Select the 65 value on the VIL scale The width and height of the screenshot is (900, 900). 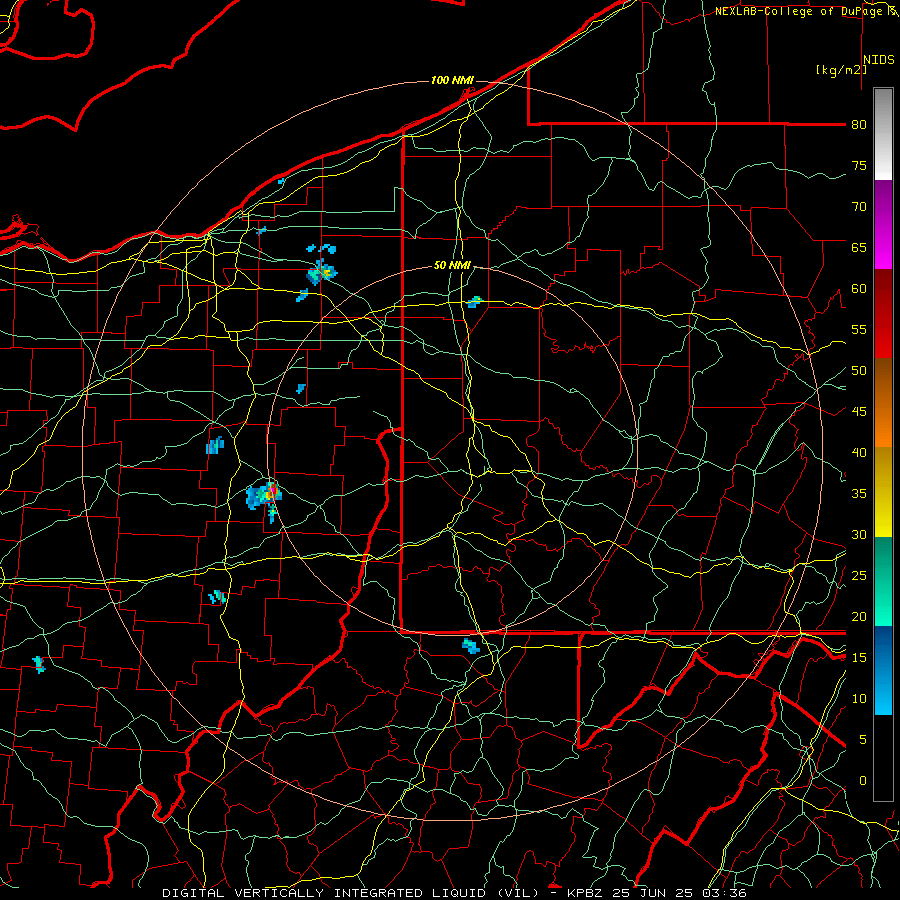[x=859, y=248]
